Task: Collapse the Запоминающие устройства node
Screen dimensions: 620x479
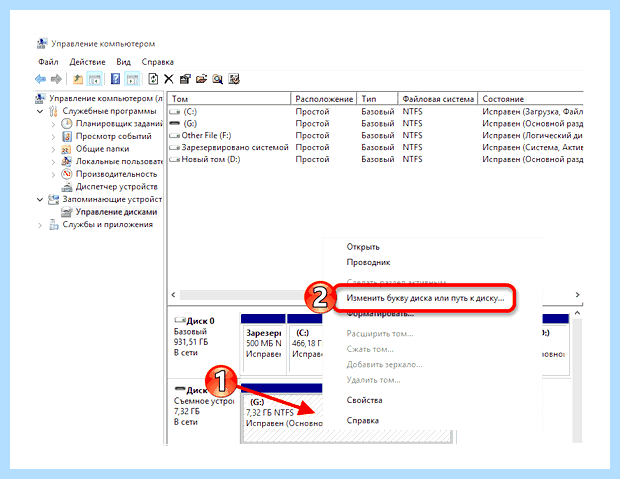Action: [40, 199]
